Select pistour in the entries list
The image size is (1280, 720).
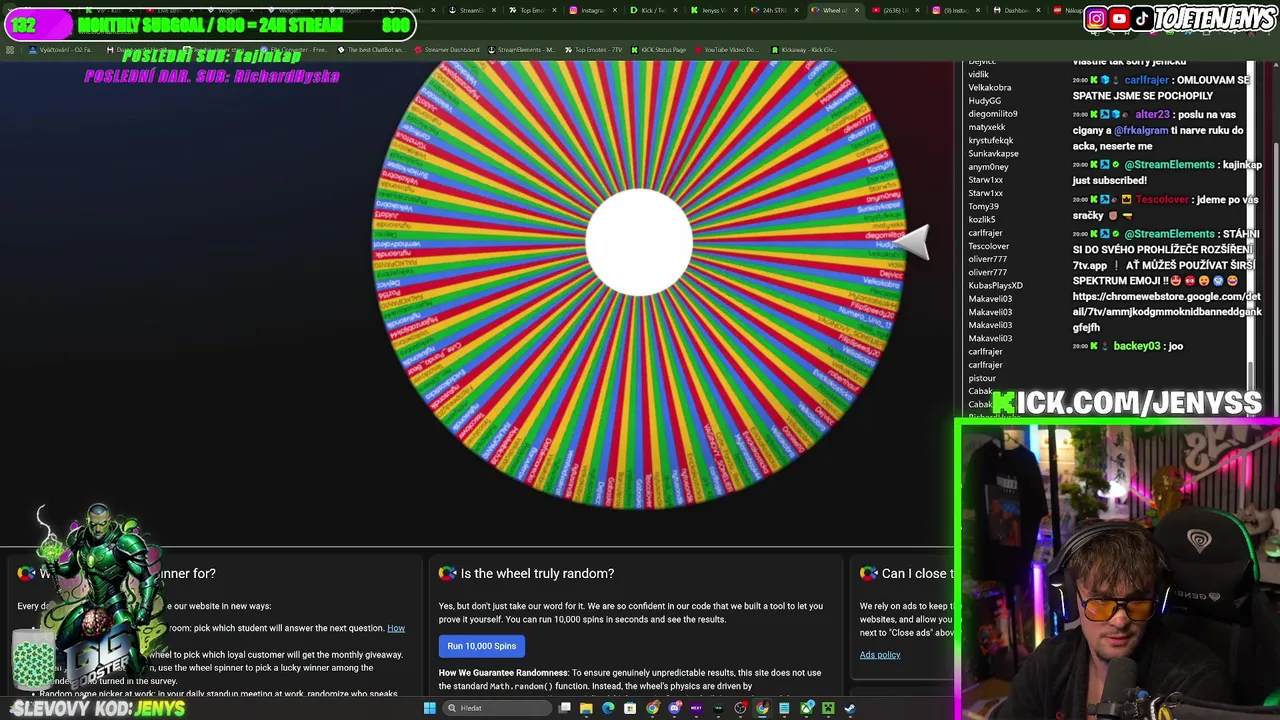pos(982,378)
